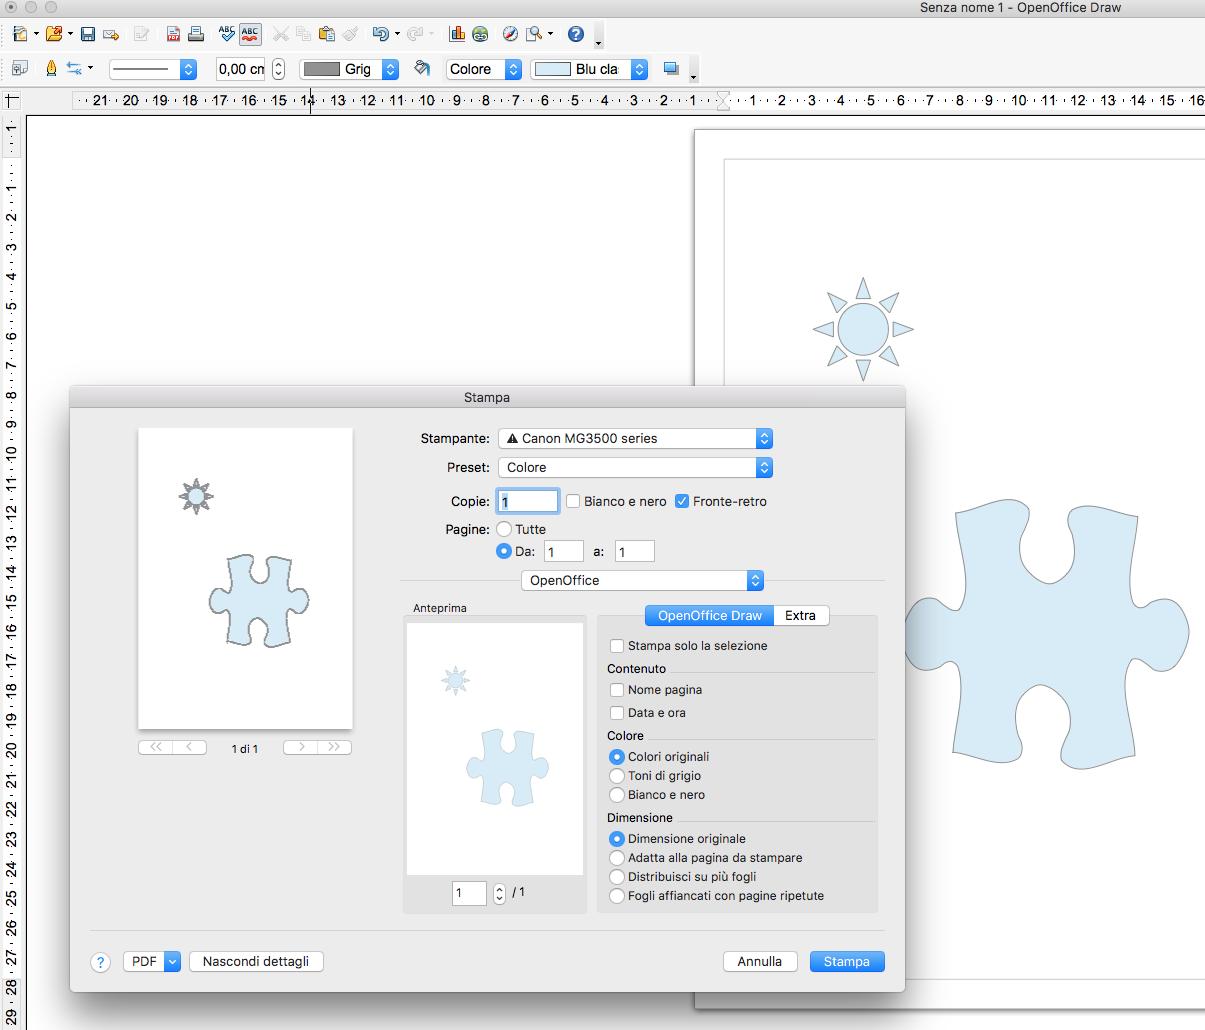Click the printer icon in the toolbar
This screenshot has width=1205, height=1030.
coord(196,34)
